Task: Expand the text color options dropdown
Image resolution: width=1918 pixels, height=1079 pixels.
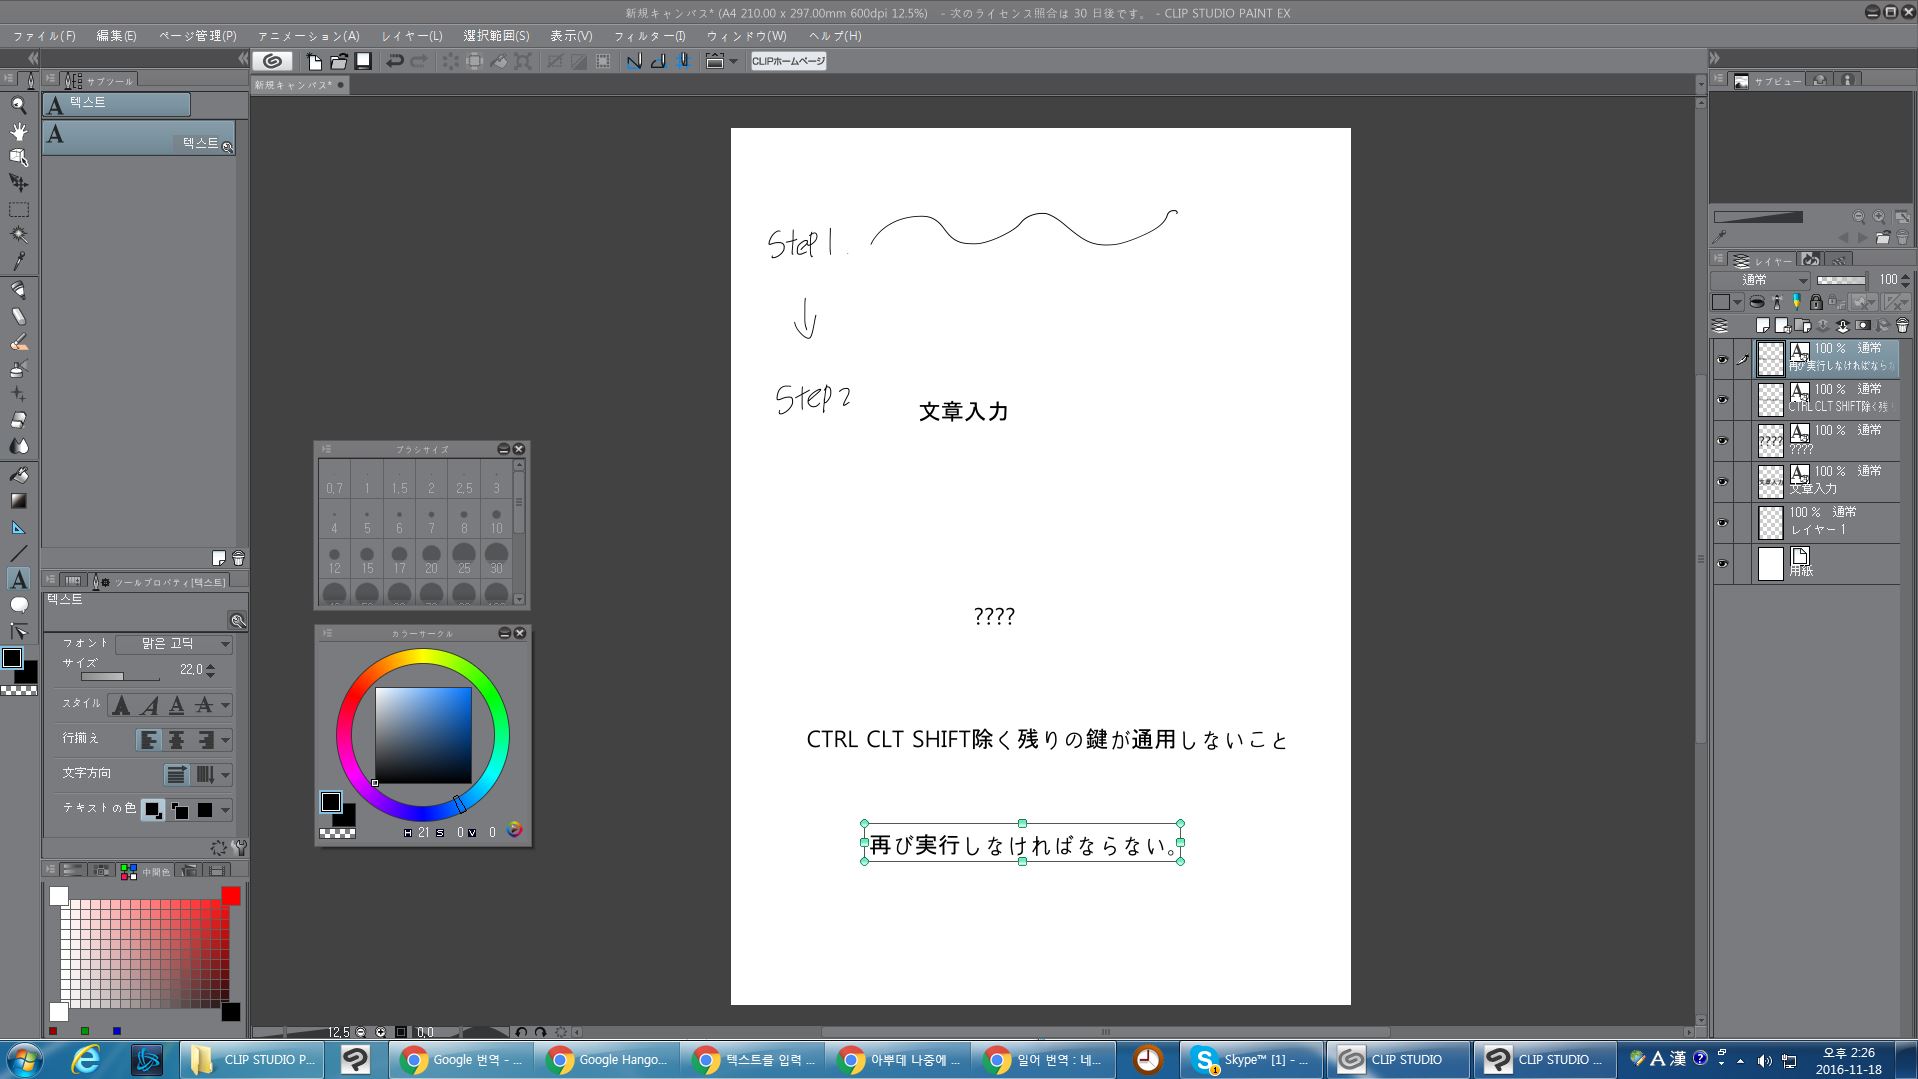Action: point(226,810)
